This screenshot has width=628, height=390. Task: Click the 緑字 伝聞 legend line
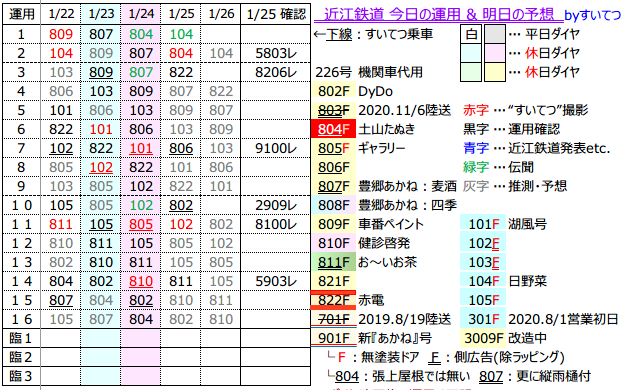(498, 167)
